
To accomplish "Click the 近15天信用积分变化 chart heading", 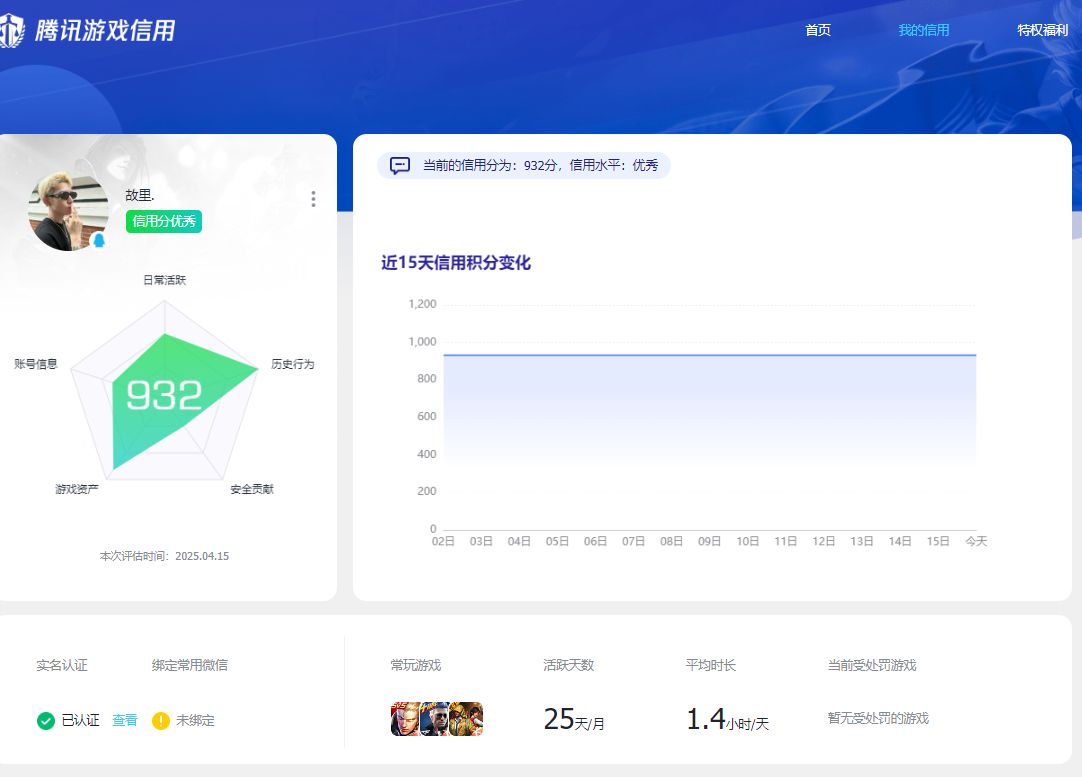I will [456, 263].
